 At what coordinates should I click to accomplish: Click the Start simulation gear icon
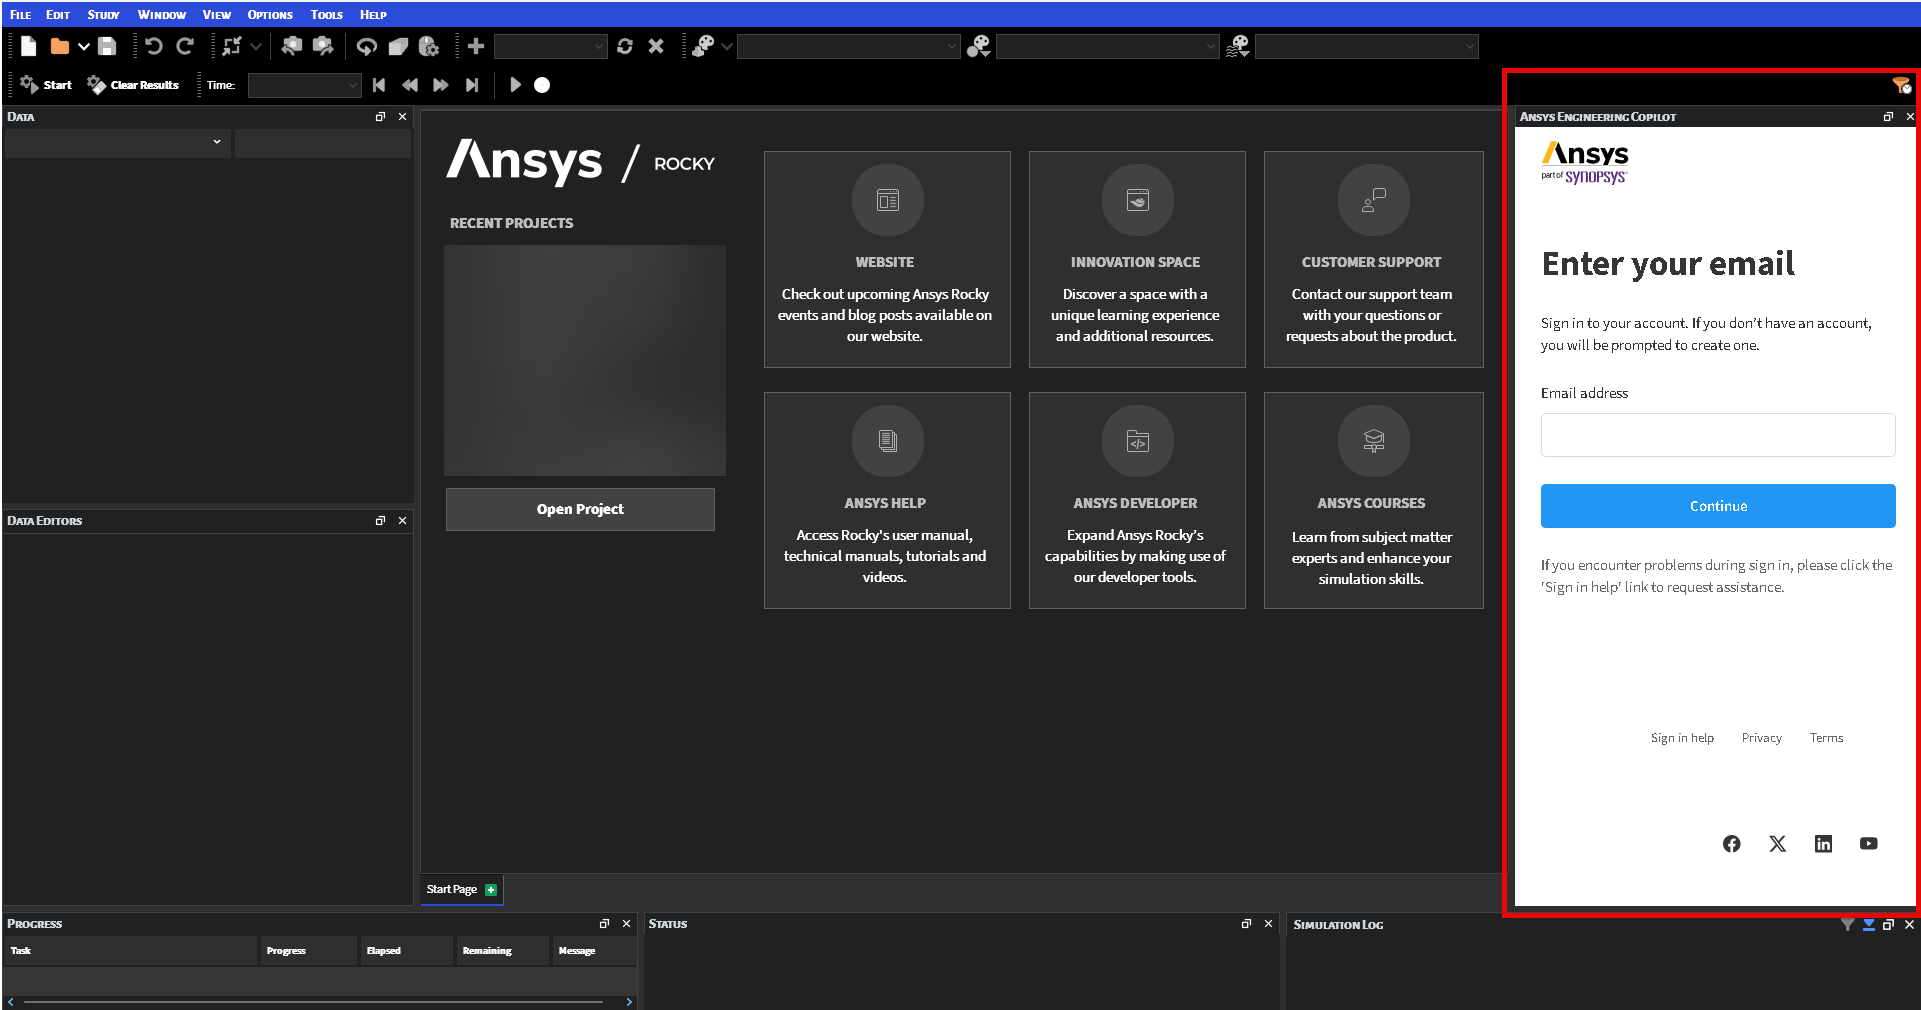coord(30,85)
